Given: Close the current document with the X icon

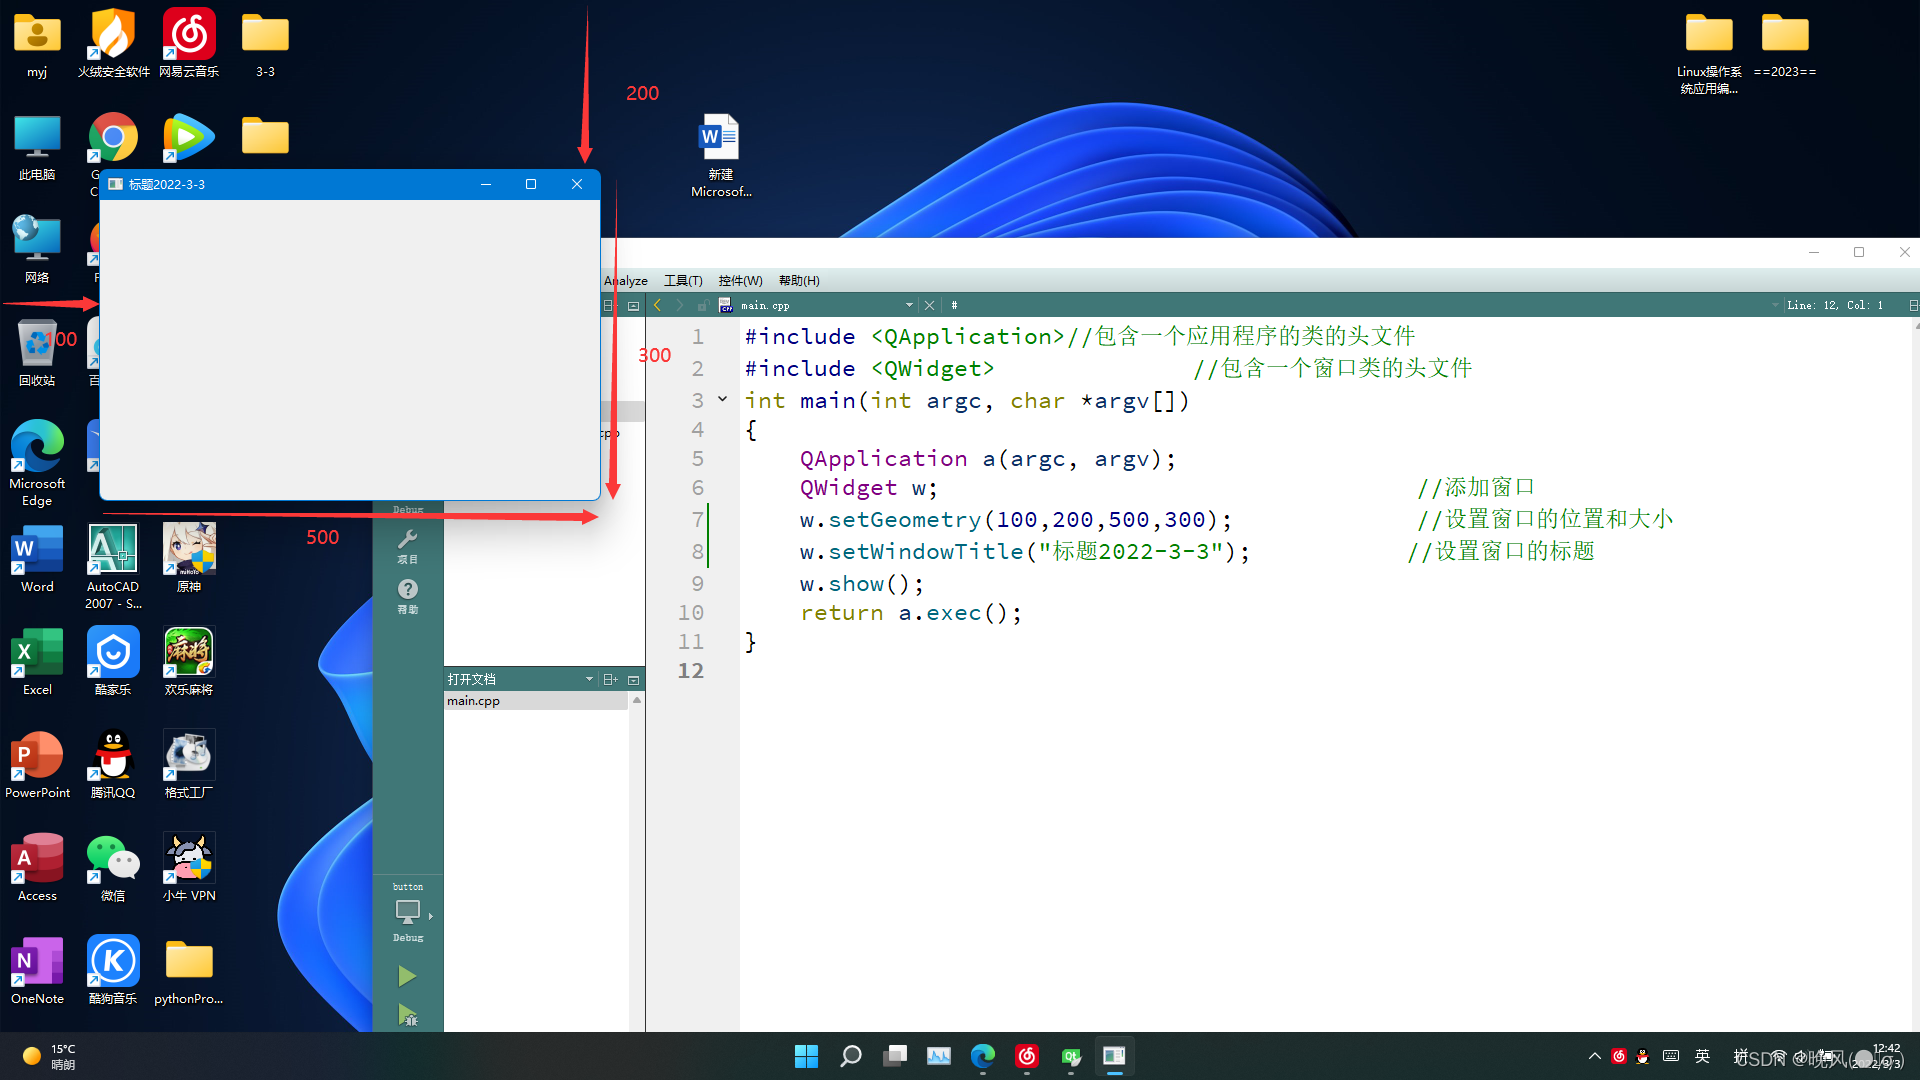Looking at the screenshot, I should coord(929,305).
